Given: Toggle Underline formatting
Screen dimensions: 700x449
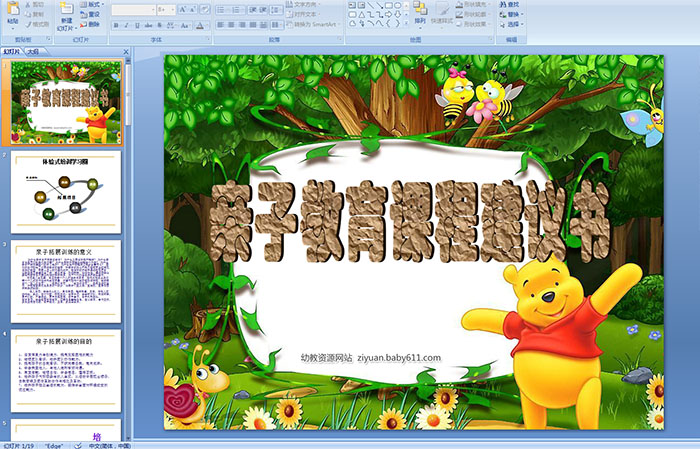Looking at the screenshot, I should point(137,25).
